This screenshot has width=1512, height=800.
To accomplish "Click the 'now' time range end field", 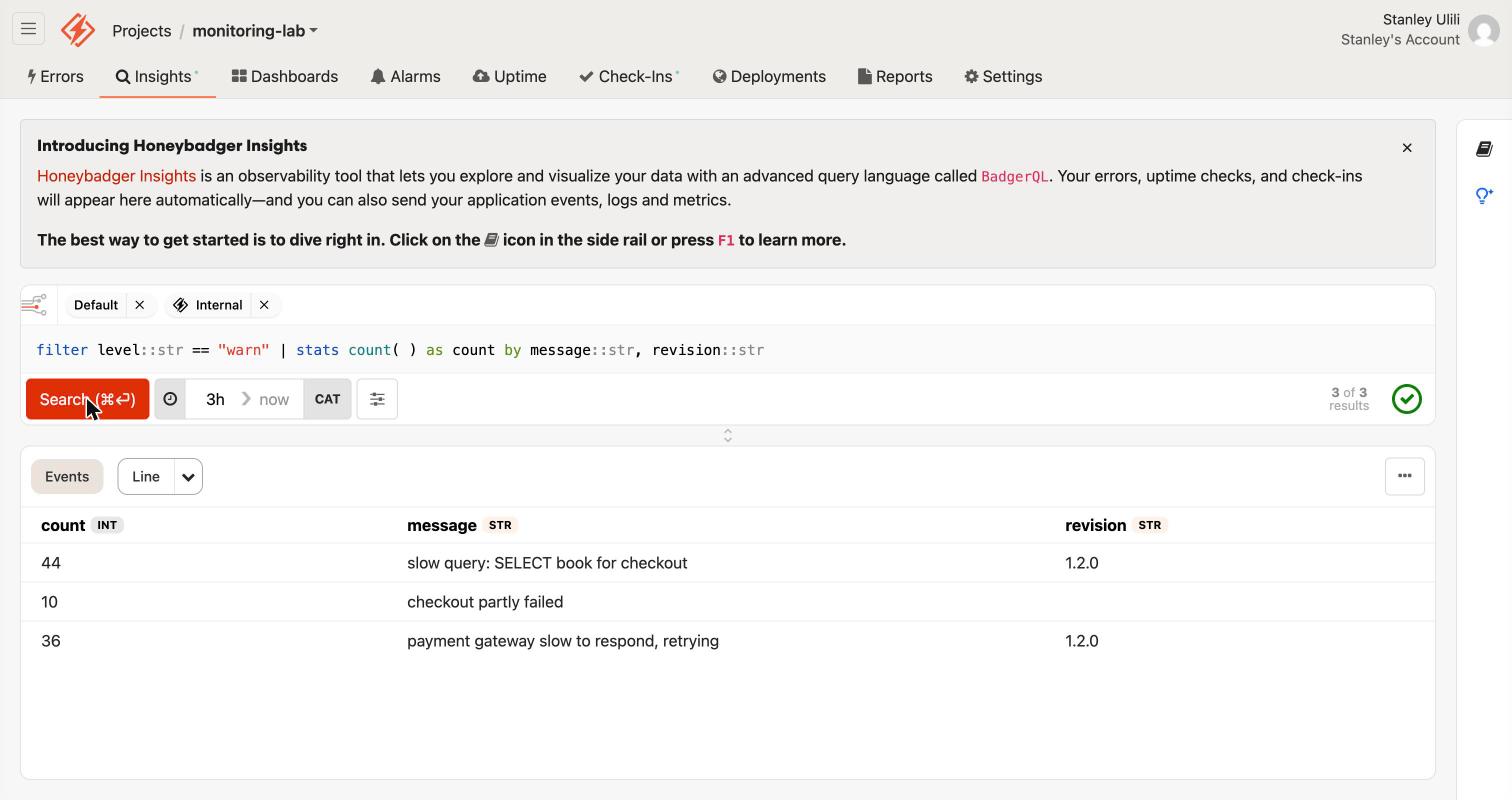I will (x=274, y=399).
